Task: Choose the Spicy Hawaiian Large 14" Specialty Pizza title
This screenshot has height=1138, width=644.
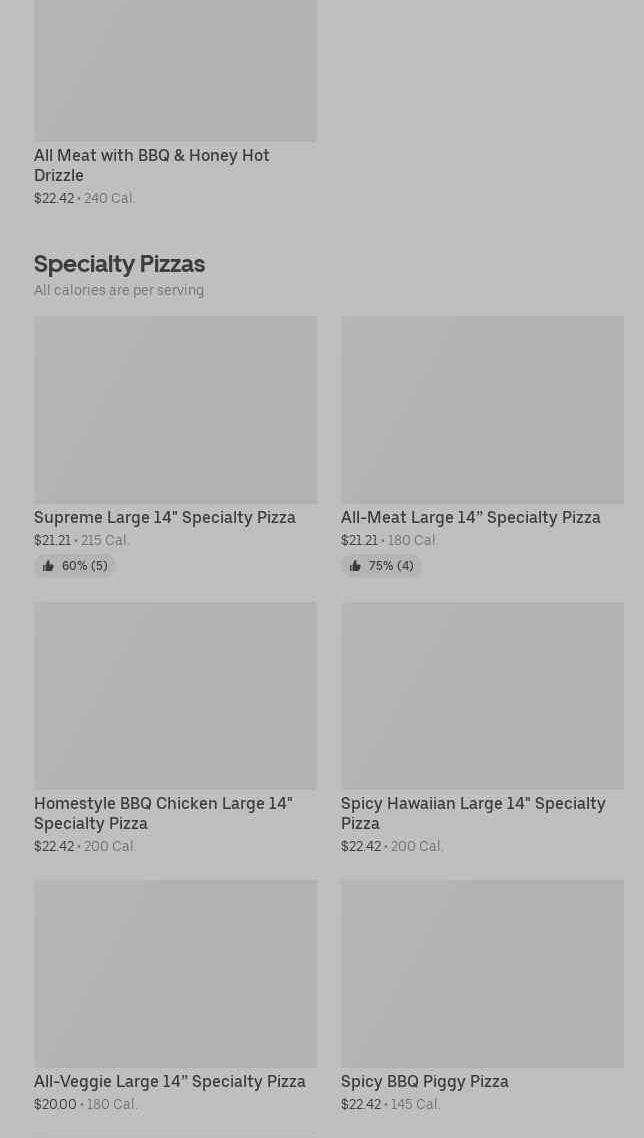Action: tap(472, 813)
